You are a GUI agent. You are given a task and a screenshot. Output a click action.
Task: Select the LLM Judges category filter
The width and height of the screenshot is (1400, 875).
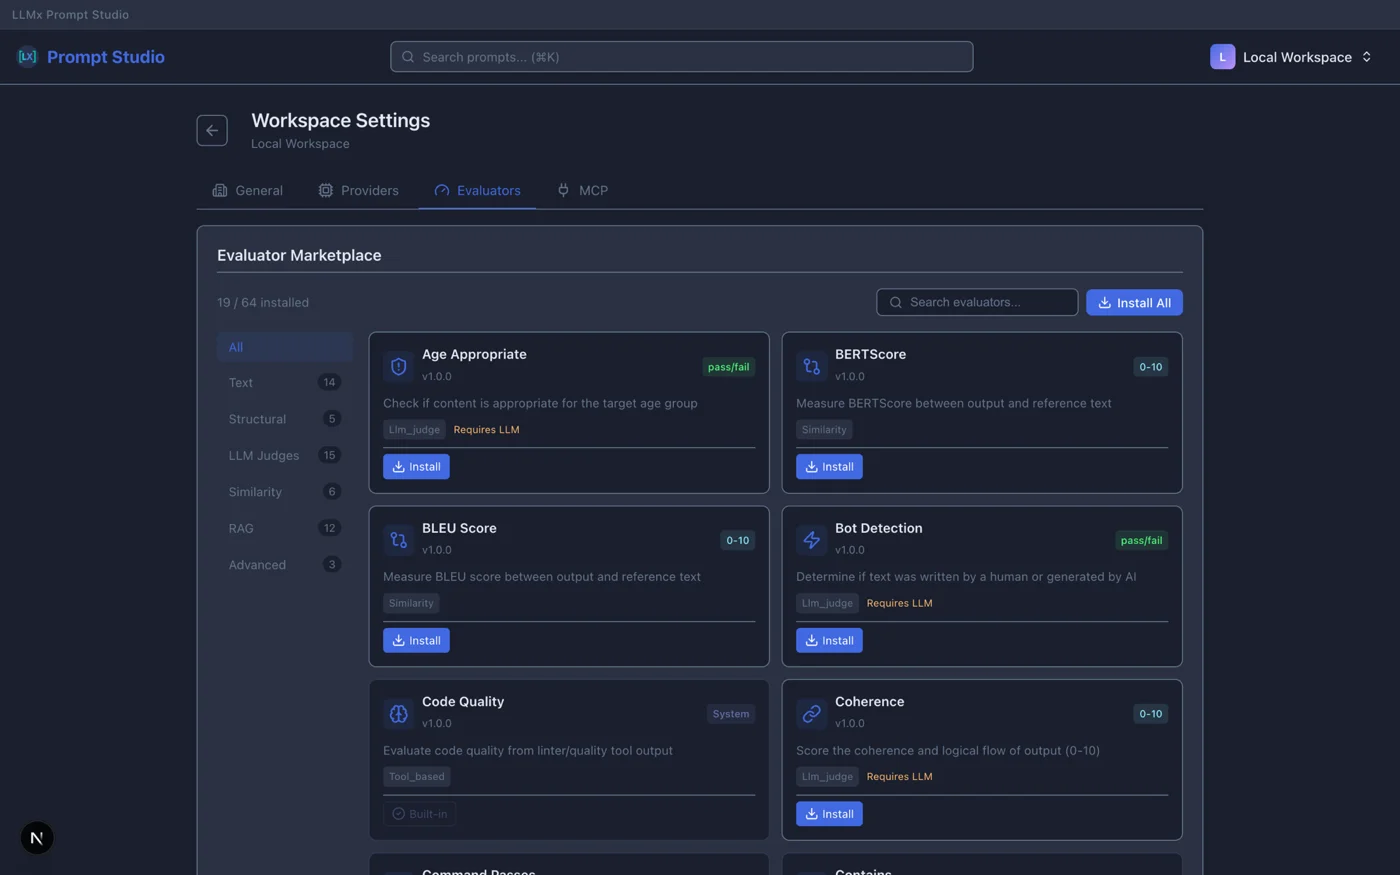(265, 455)
